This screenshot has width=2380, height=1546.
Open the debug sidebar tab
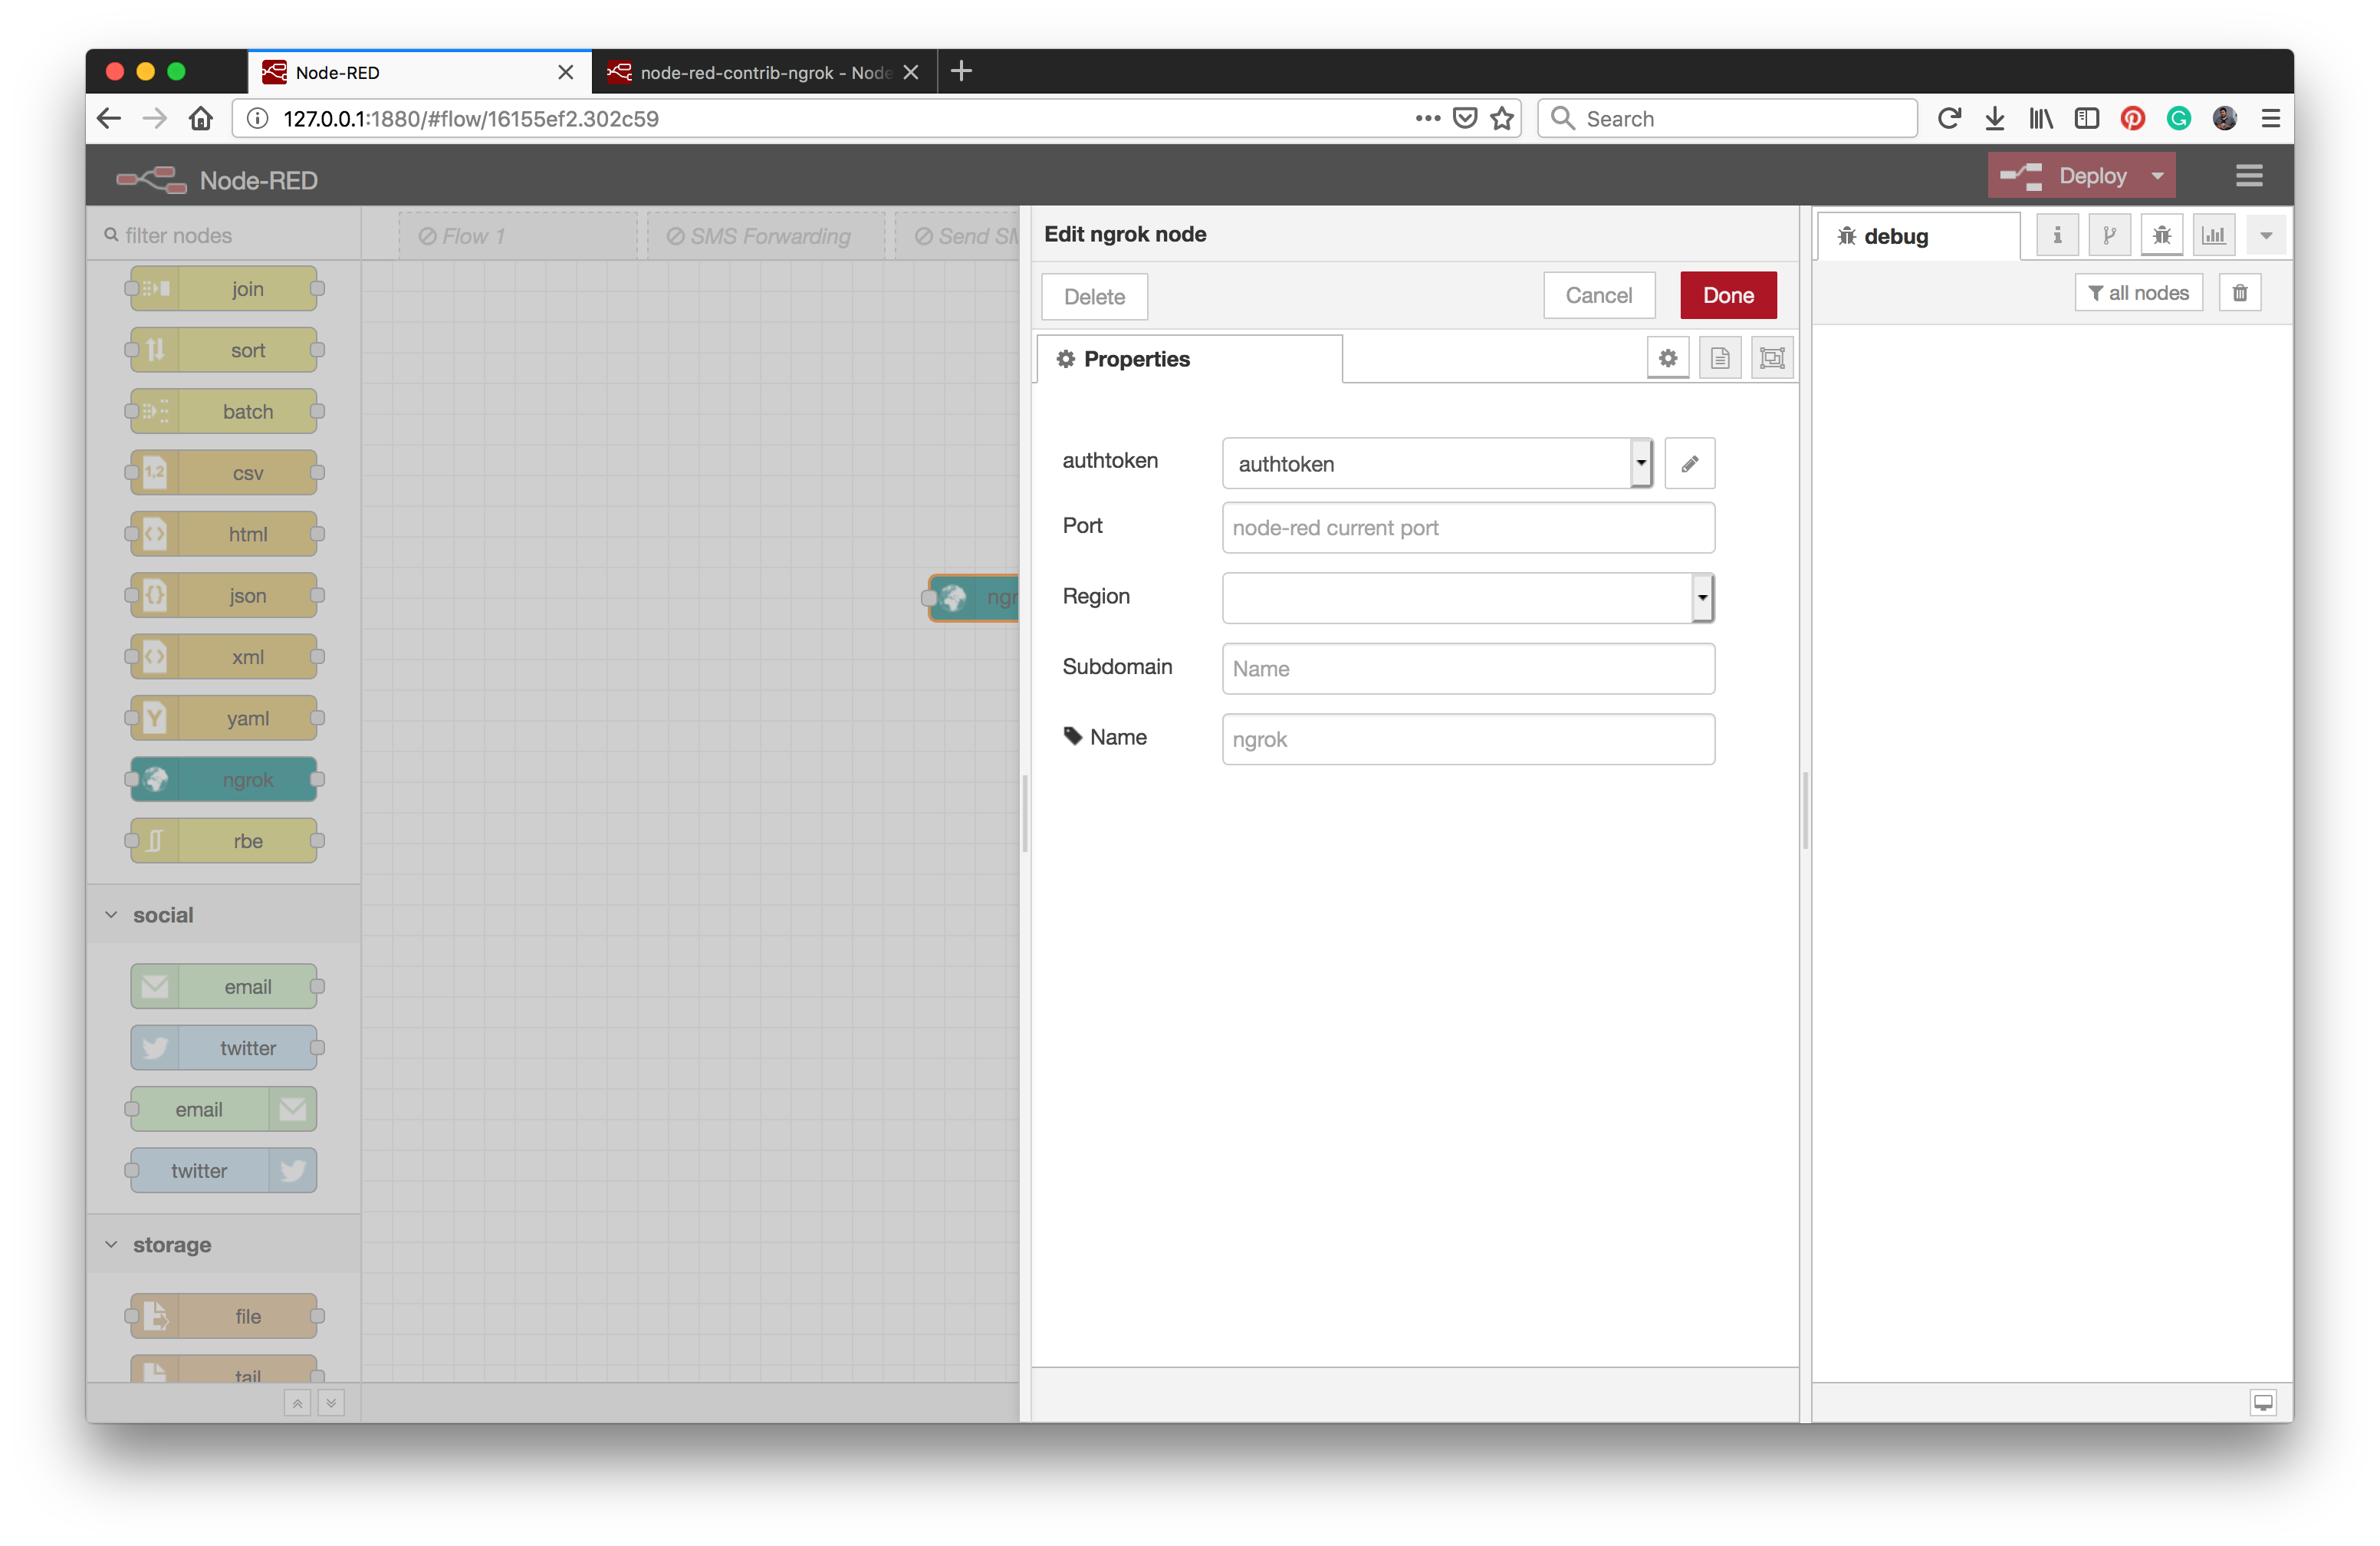pos(1918,236)
